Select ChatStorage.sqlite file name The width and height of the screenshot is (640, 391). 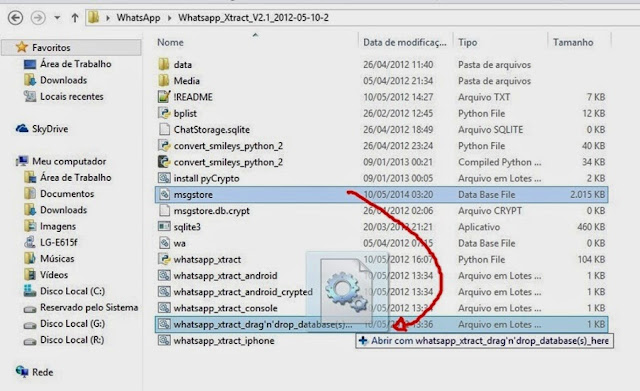(211, 130)
